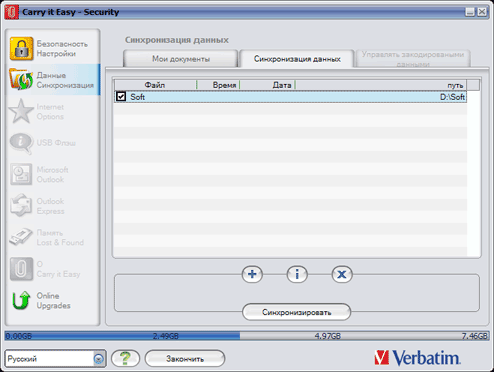Open help with the question mark button

pos(125,359)
